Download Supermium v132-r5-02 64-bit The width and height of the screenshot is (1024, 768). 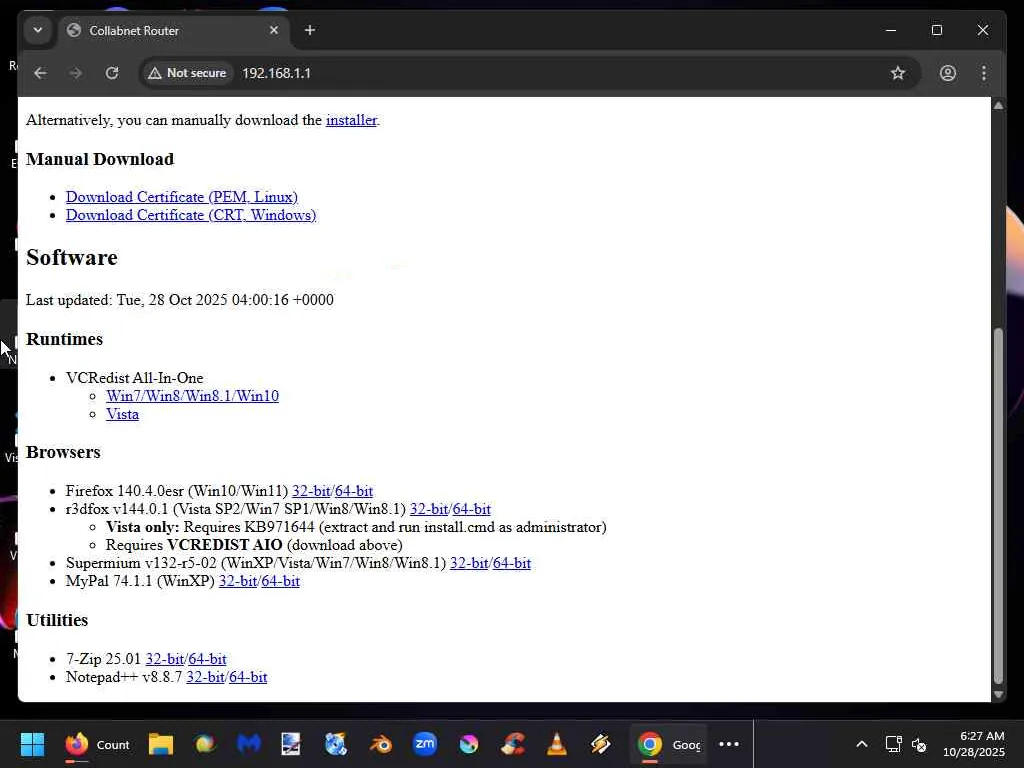coord(512,563)
